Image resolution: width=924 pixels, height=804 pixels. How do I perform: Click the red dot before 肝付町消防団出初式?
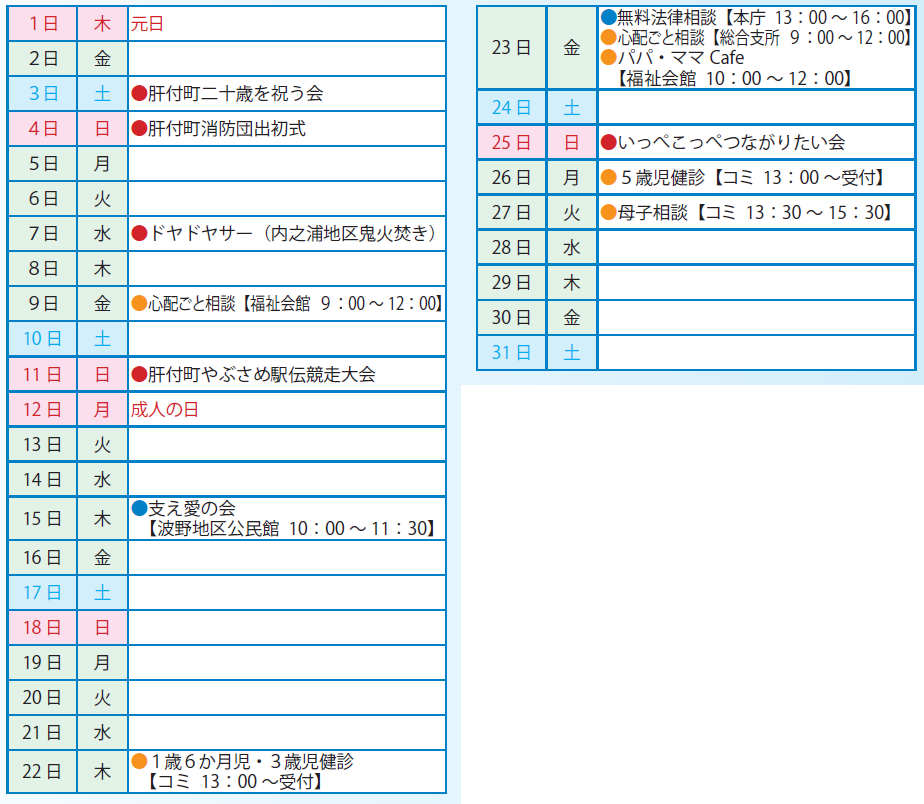pyautogui.click(x=140, y=129)
